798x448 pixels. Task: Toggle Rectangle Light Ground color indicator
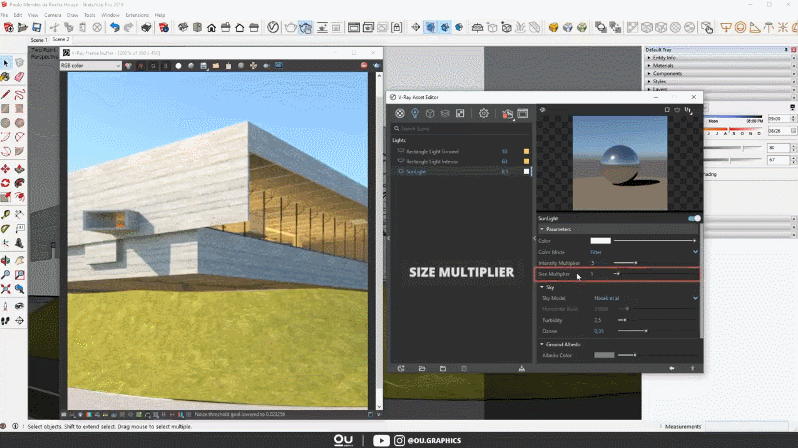click(x=527, y=151)
